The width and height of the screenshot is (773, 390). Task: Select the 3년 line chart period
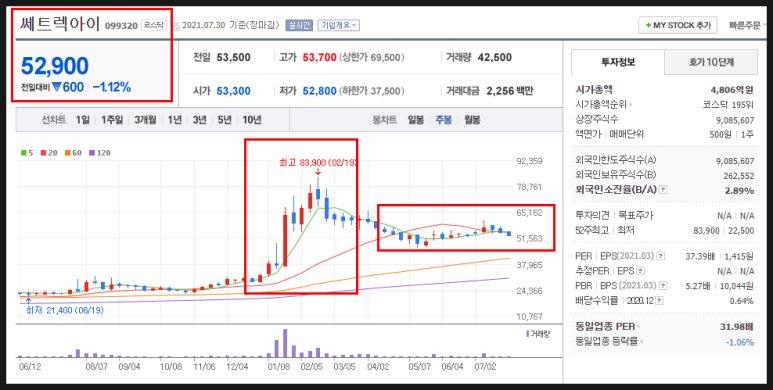(200, 120)
